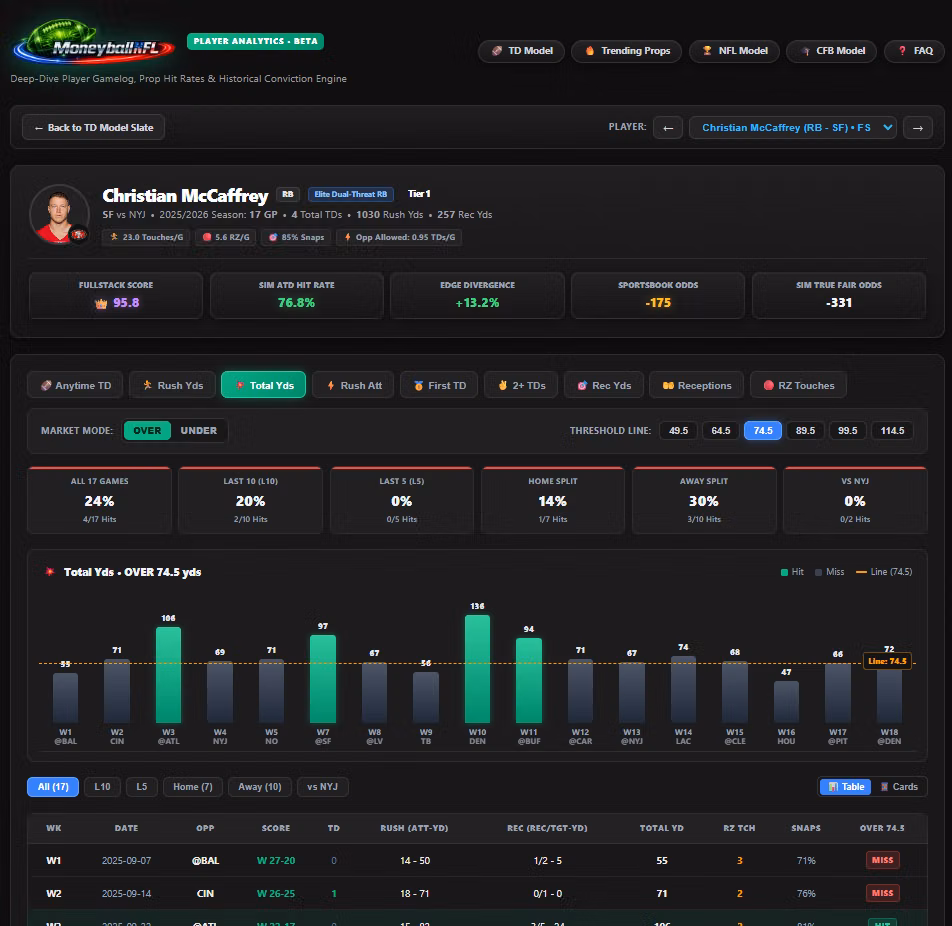The width and height of the screenshot is (952, 926).
Task: Click Christian McCaffrey's headshot photo
Action: coord(60,214)
